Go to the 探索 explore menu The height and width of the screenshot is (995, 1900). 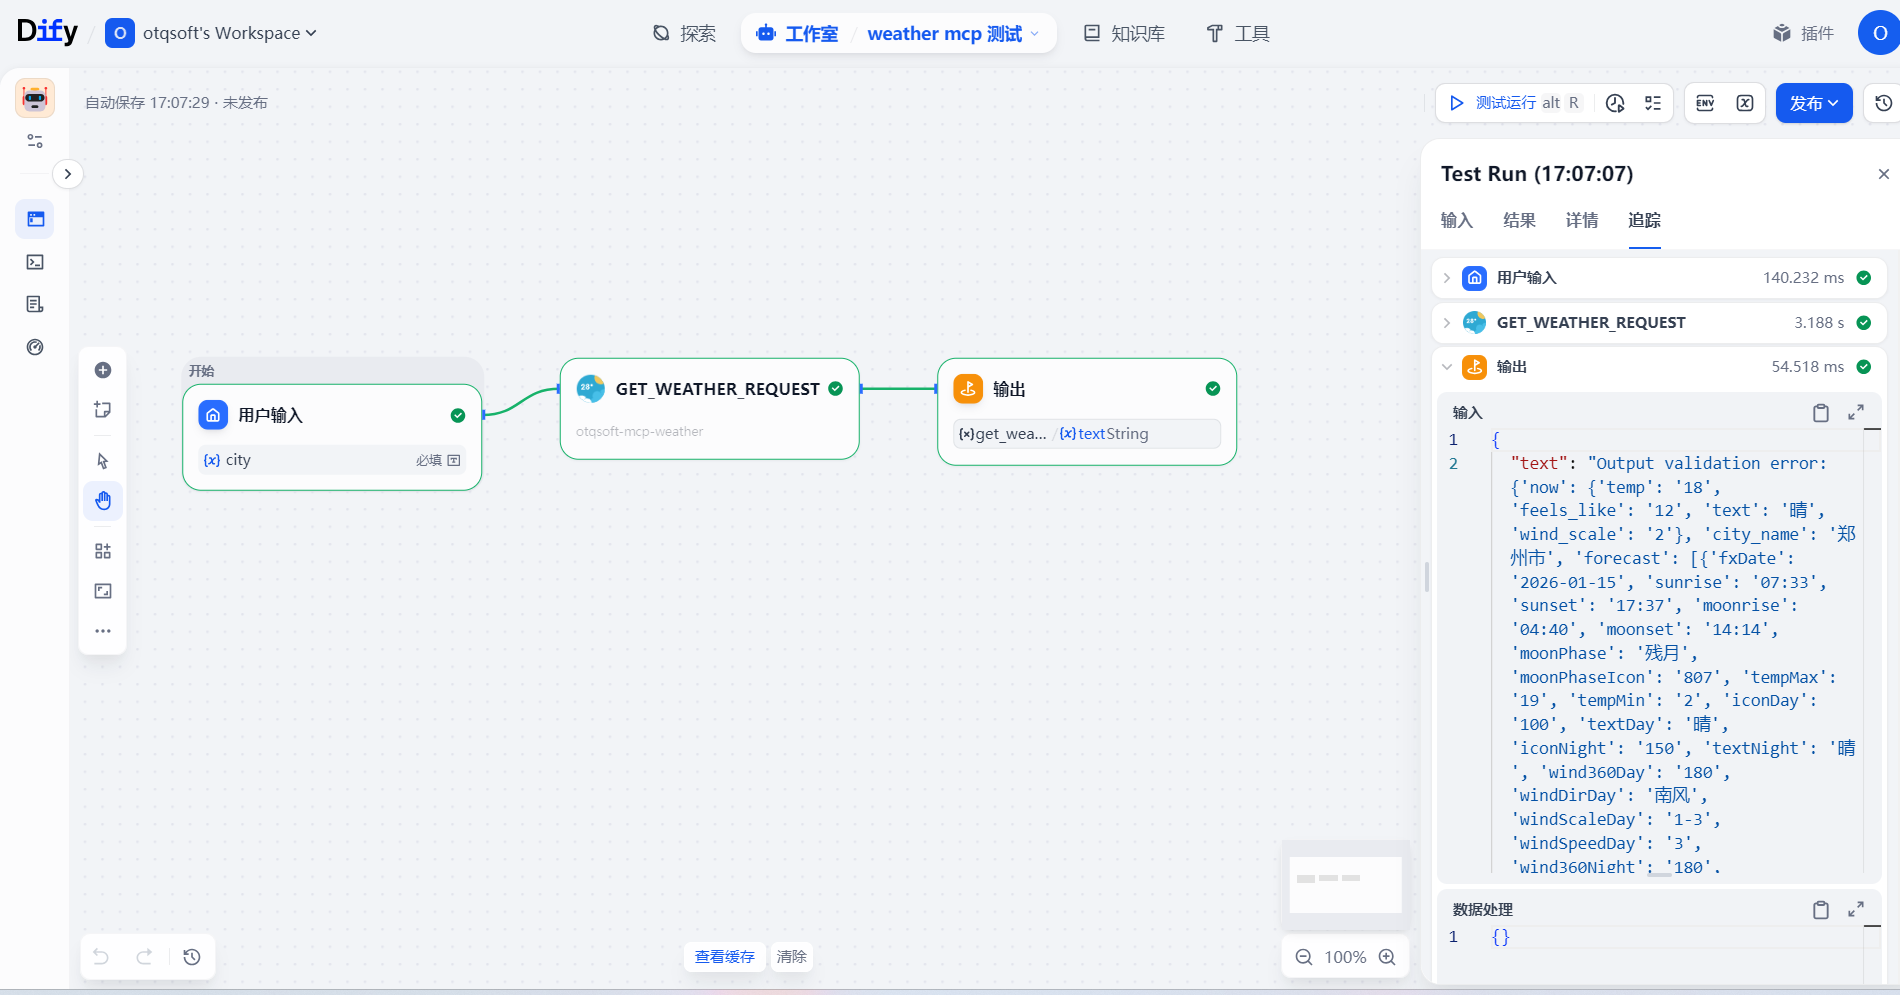coord(685,34)
